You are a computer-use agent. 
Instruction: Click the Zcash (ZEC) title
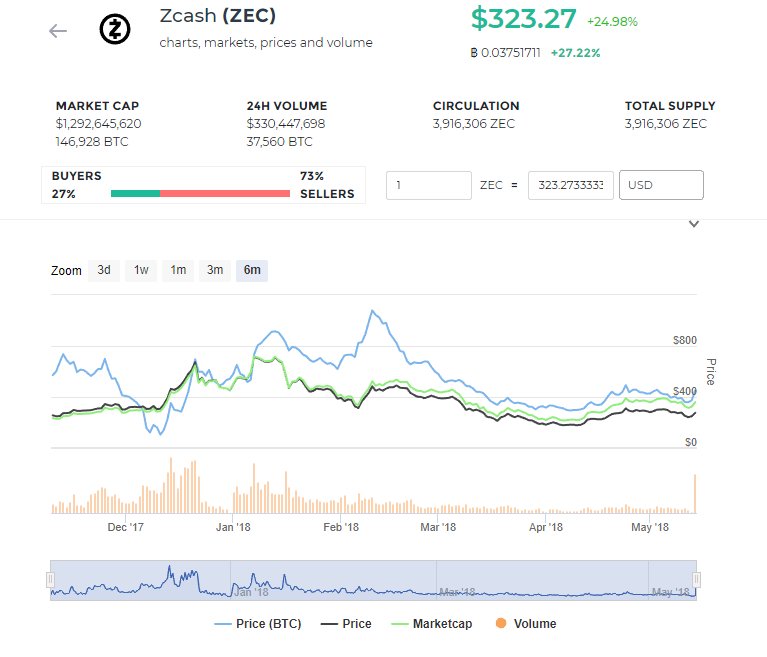coord(218,16)
